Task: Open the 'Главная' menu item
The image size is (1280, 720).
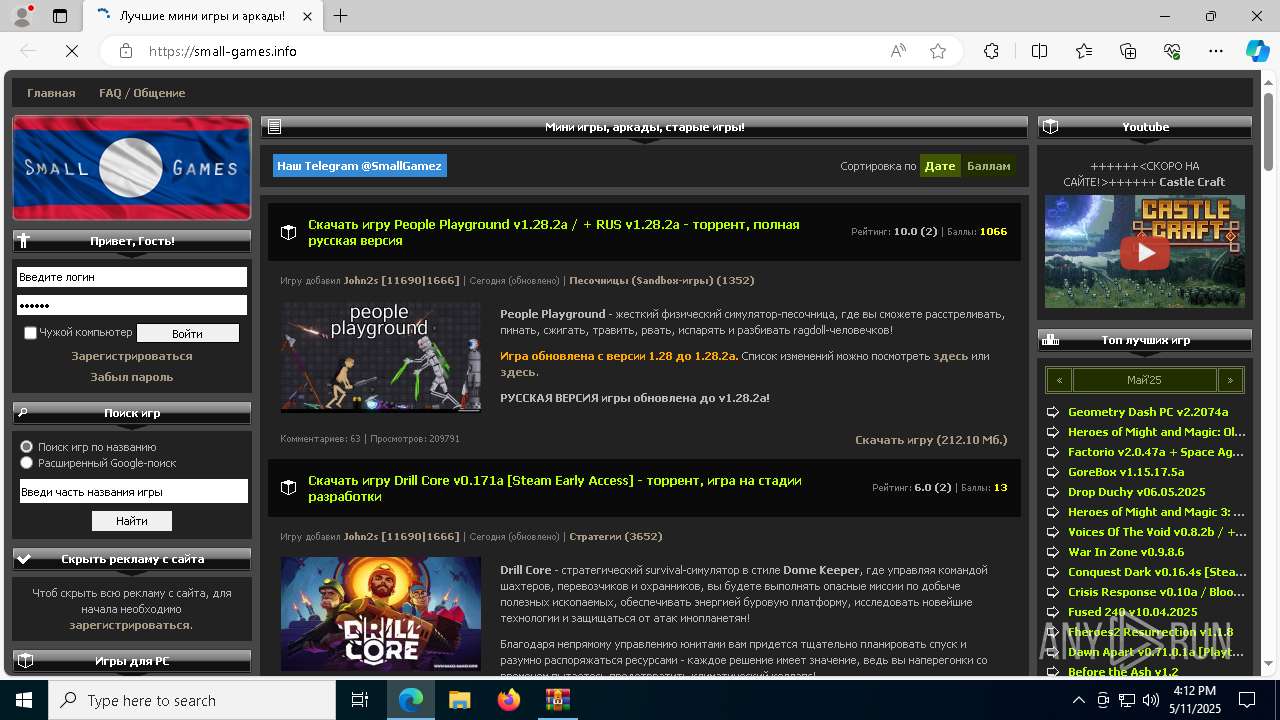Action: click(x=51, y=93)
